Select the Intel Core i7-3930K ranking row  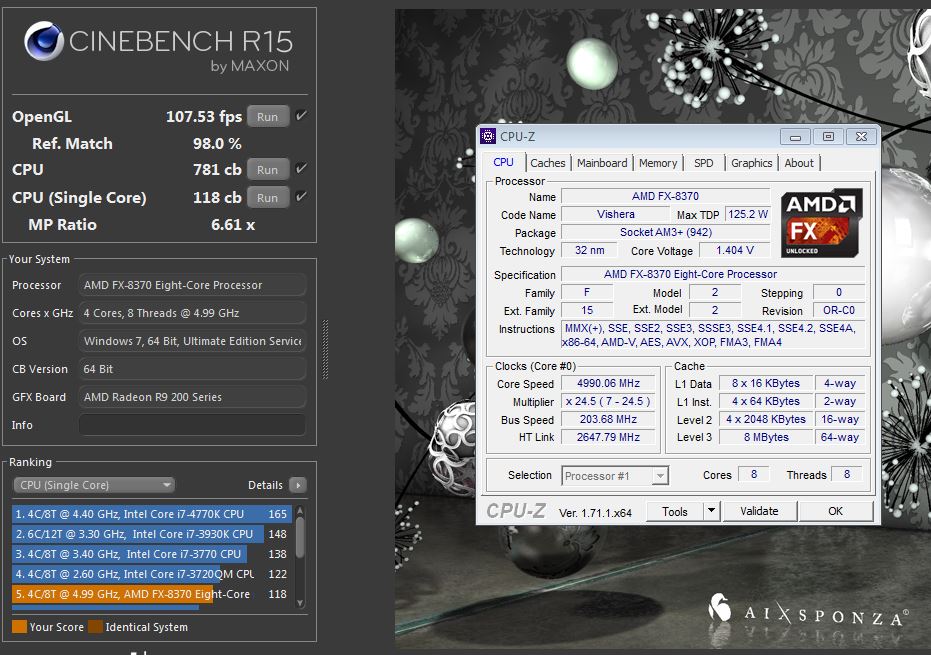[x=151, y=534]
